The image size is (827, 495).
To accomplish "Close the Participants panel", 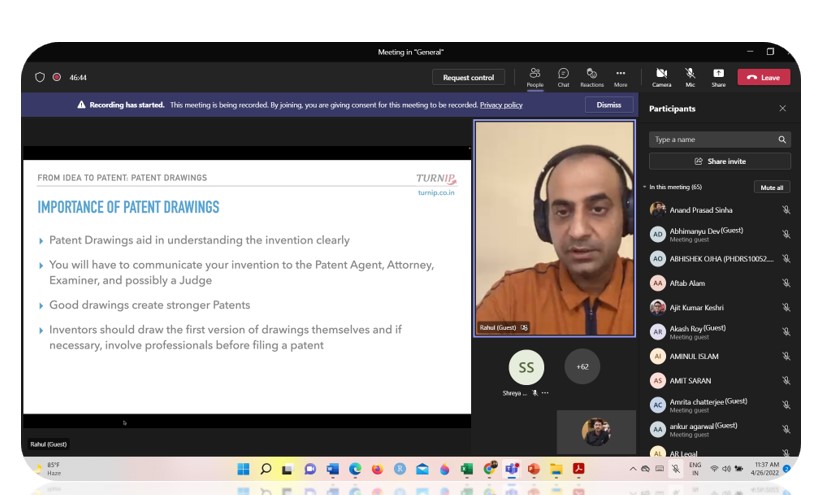I will click(x=782, y=108).
